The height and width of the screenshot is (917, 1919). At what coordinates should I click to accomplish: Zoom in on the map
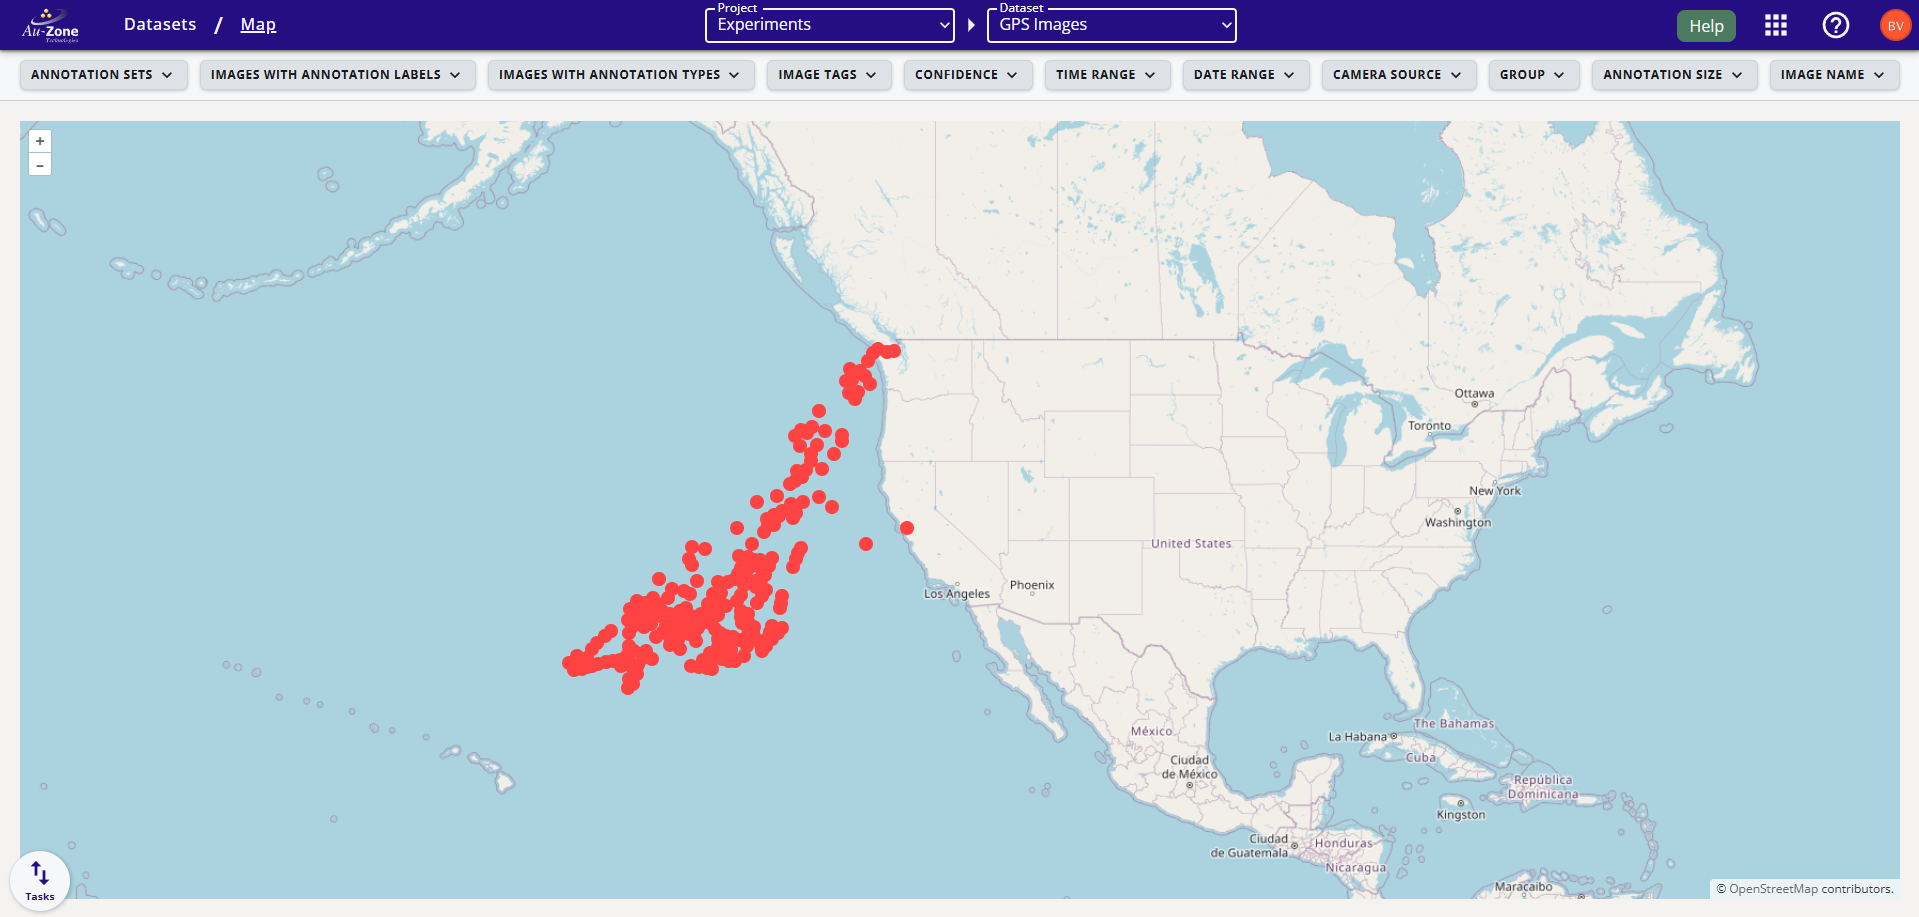(x=39, y=140)
